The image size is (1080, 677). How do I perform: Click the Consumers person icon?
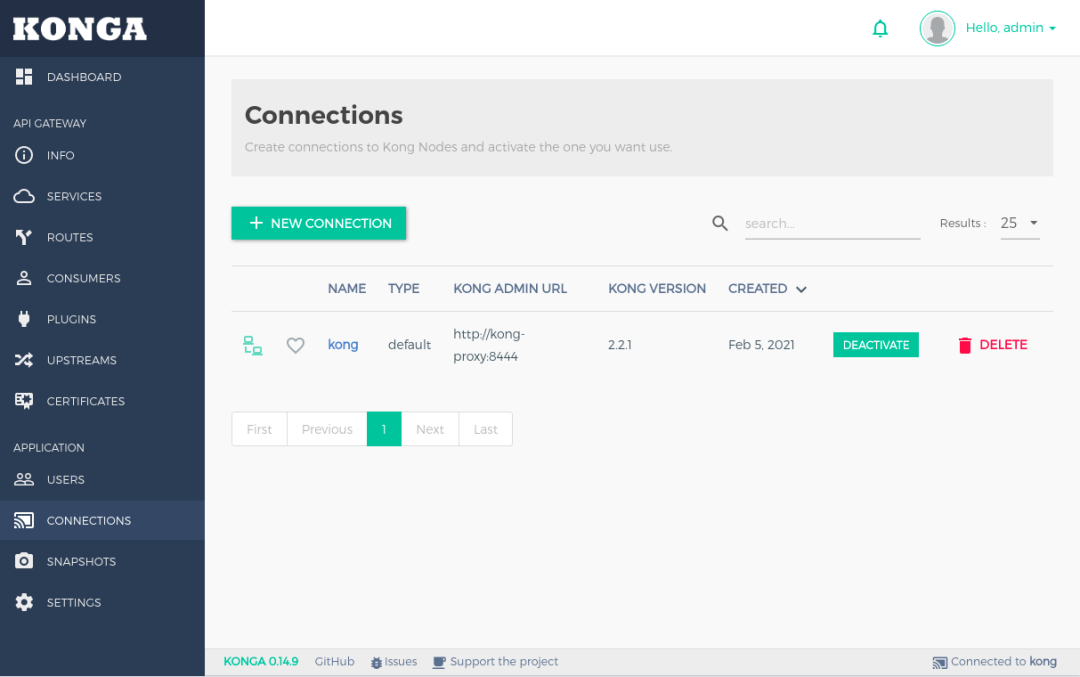(x=24, y=278)
